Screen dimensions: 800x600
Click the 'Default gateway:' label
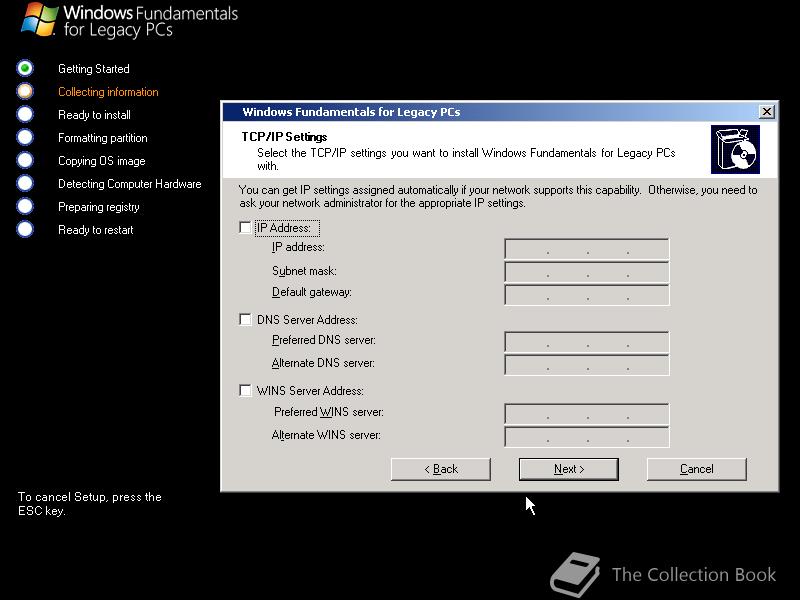pyautogui.click(x=312, y=292)
